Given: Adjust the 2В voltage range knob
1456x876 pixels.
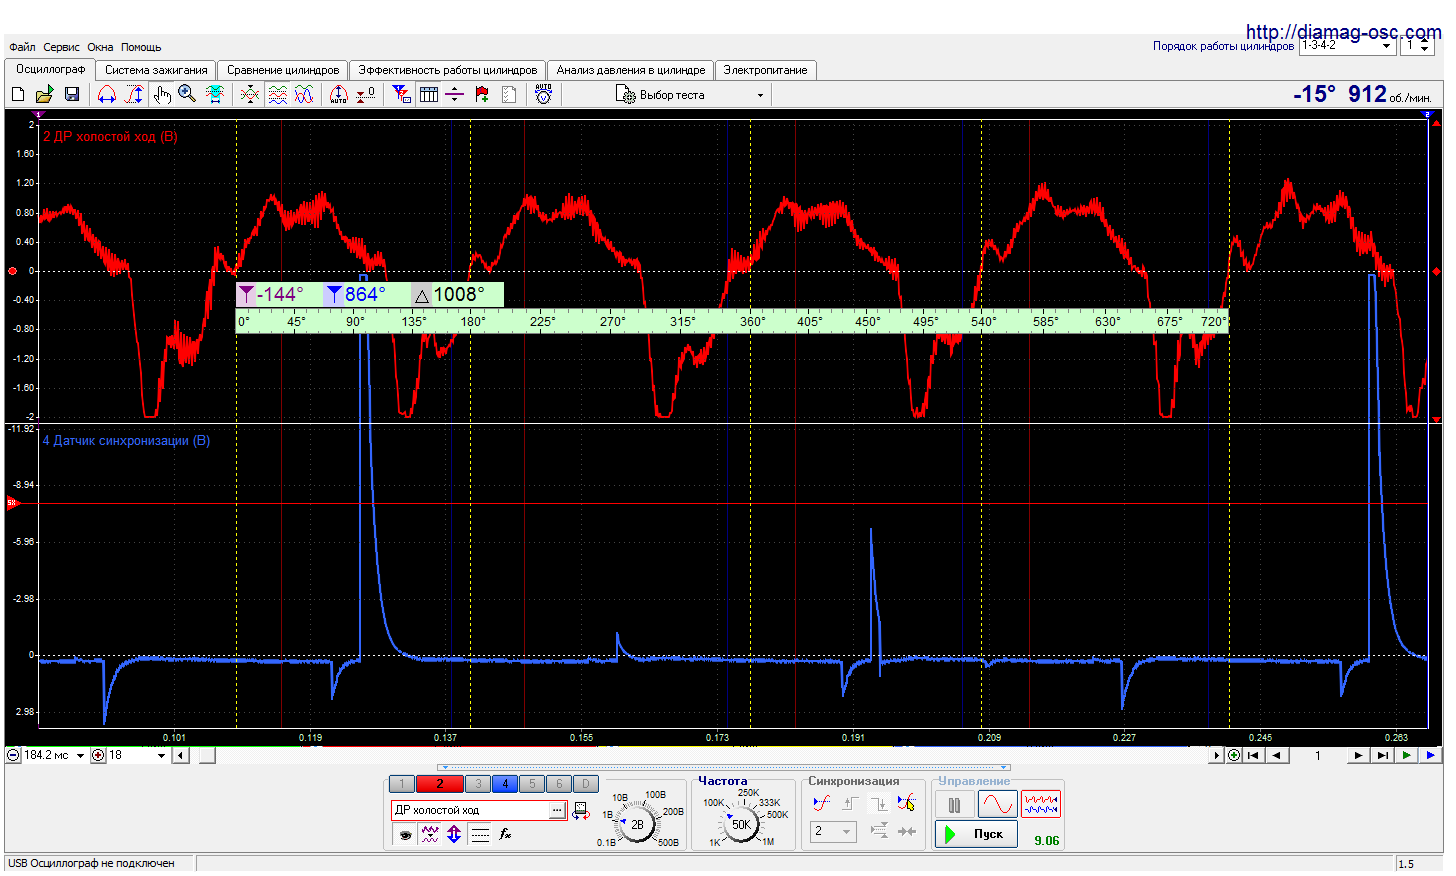Looking at the screenshot, I should 636,825.
